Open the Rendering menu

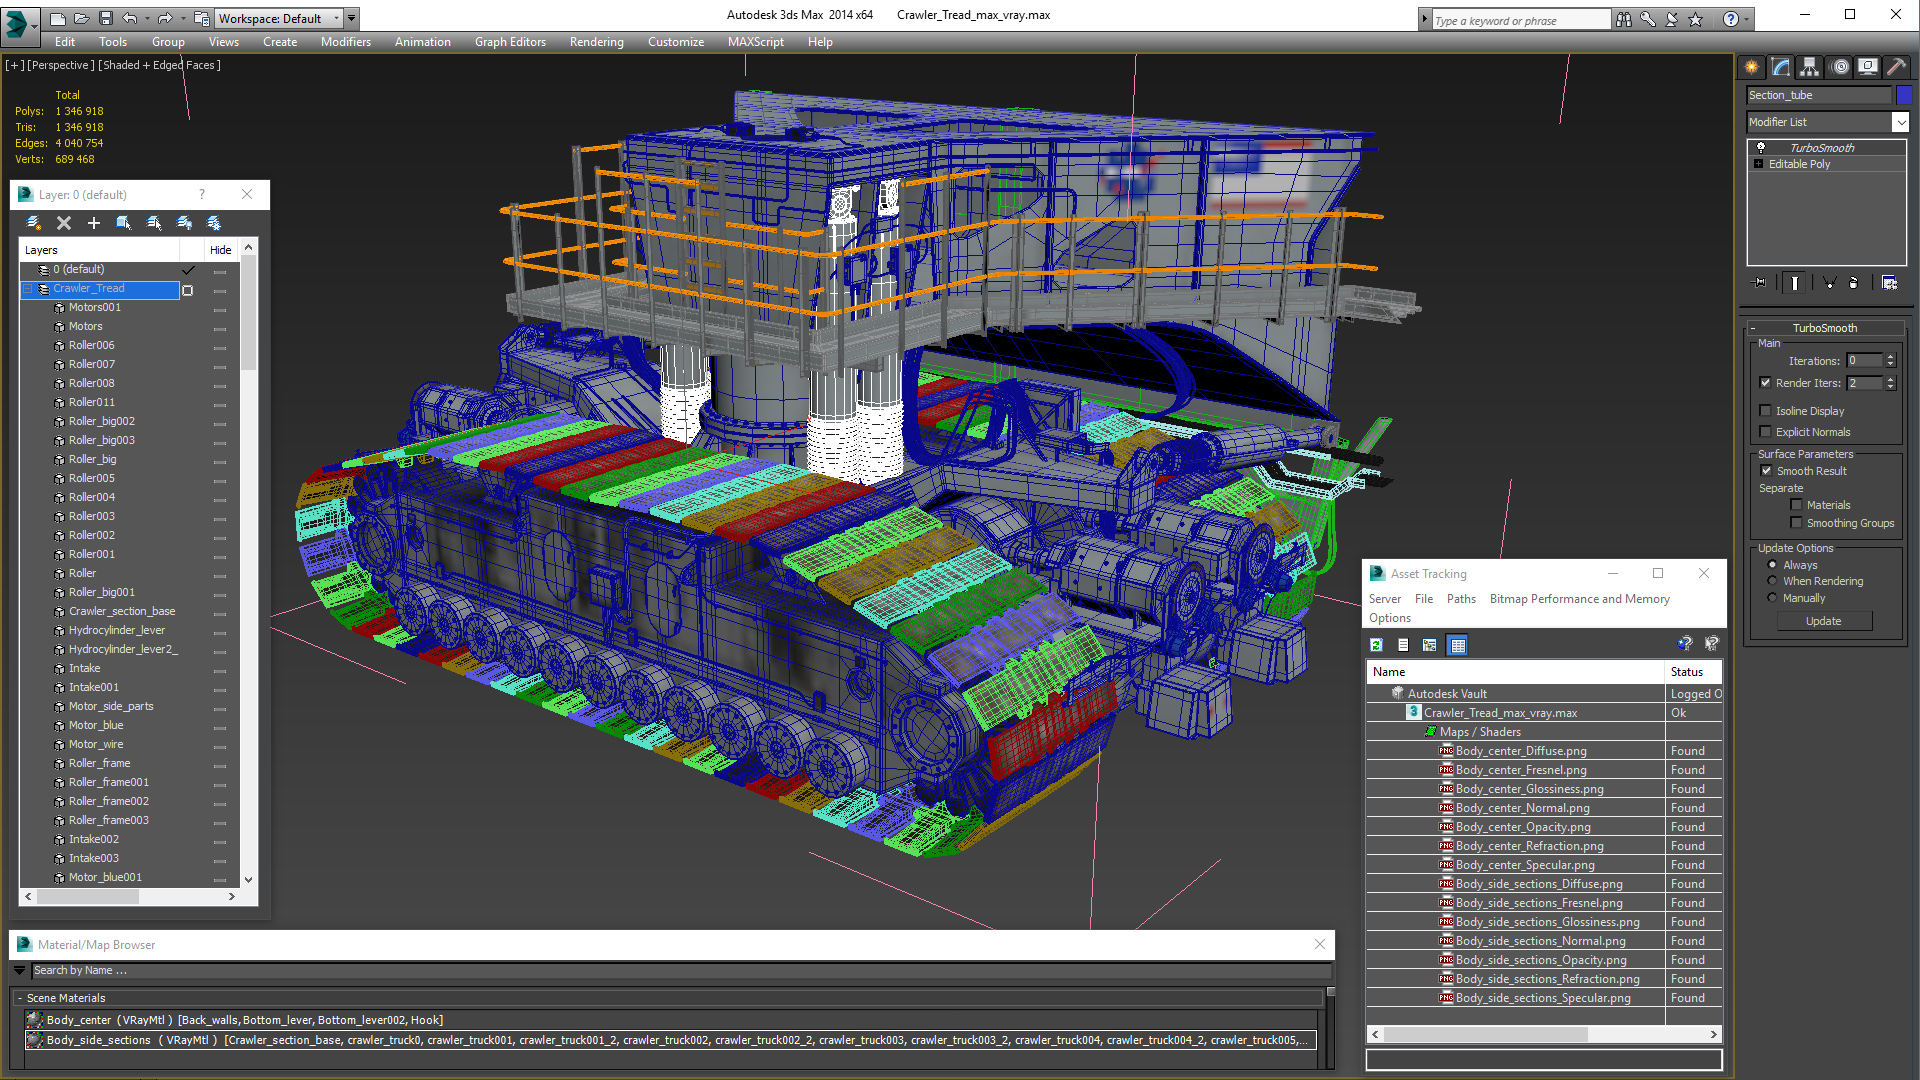(x=596, y=42)
